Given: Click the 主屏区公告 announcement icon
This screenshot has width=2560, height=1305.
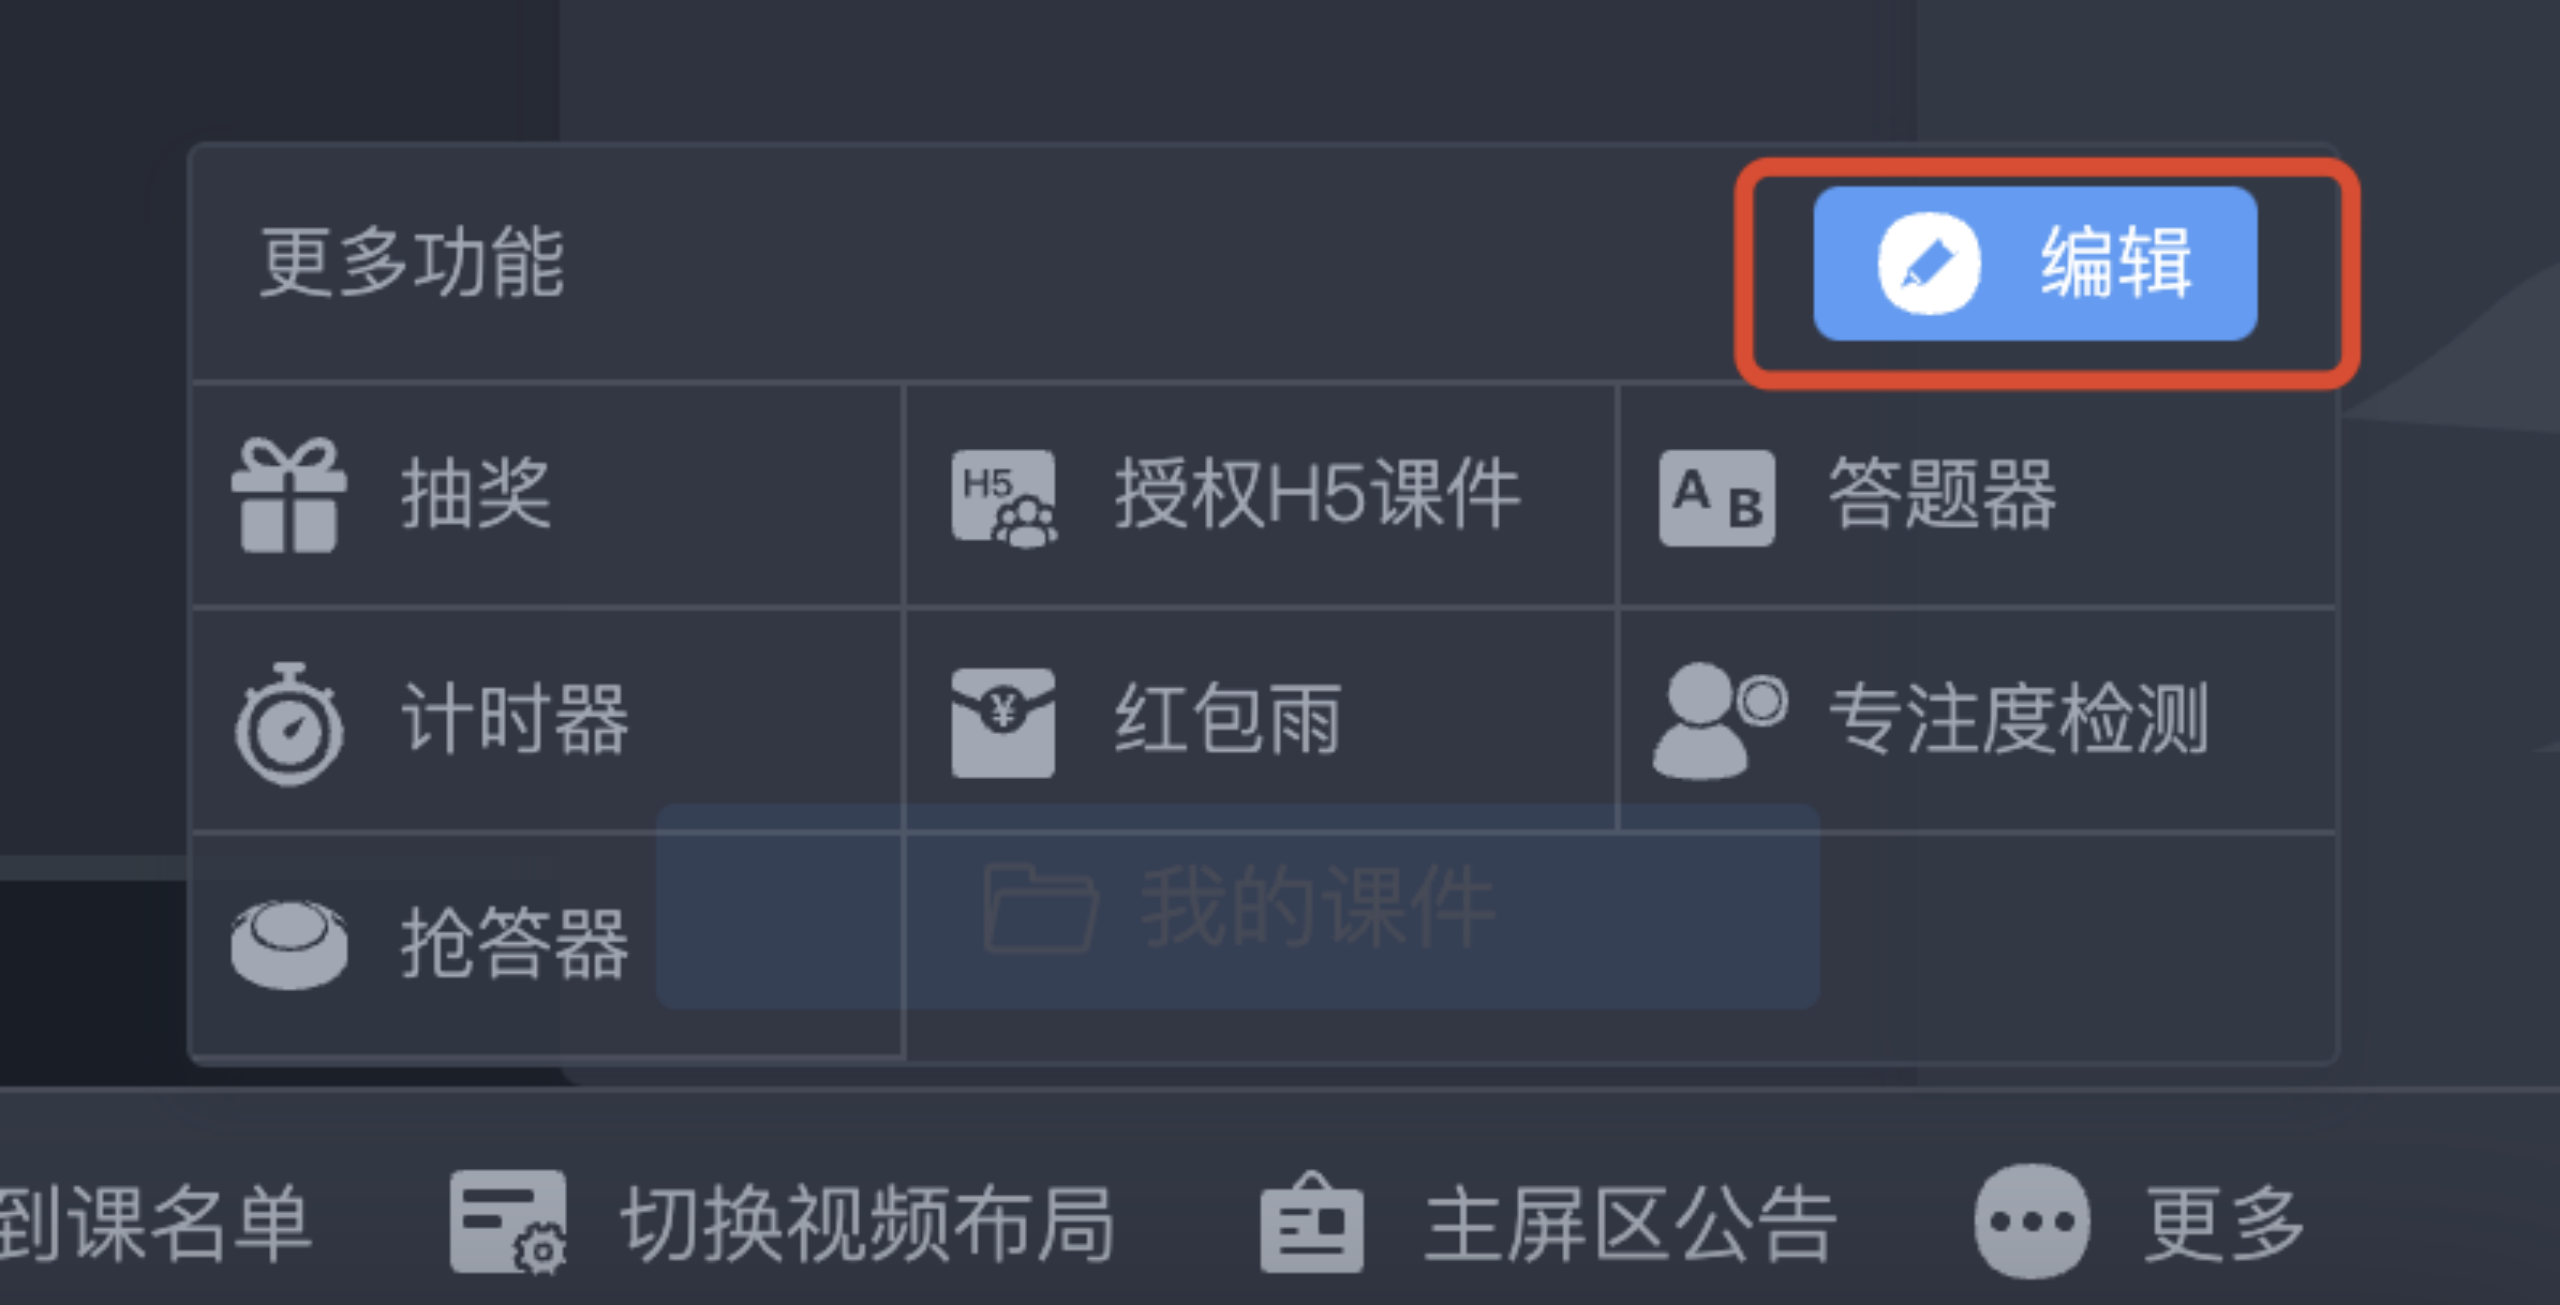Looking at the screenshot, I should click(1312, 1223).
